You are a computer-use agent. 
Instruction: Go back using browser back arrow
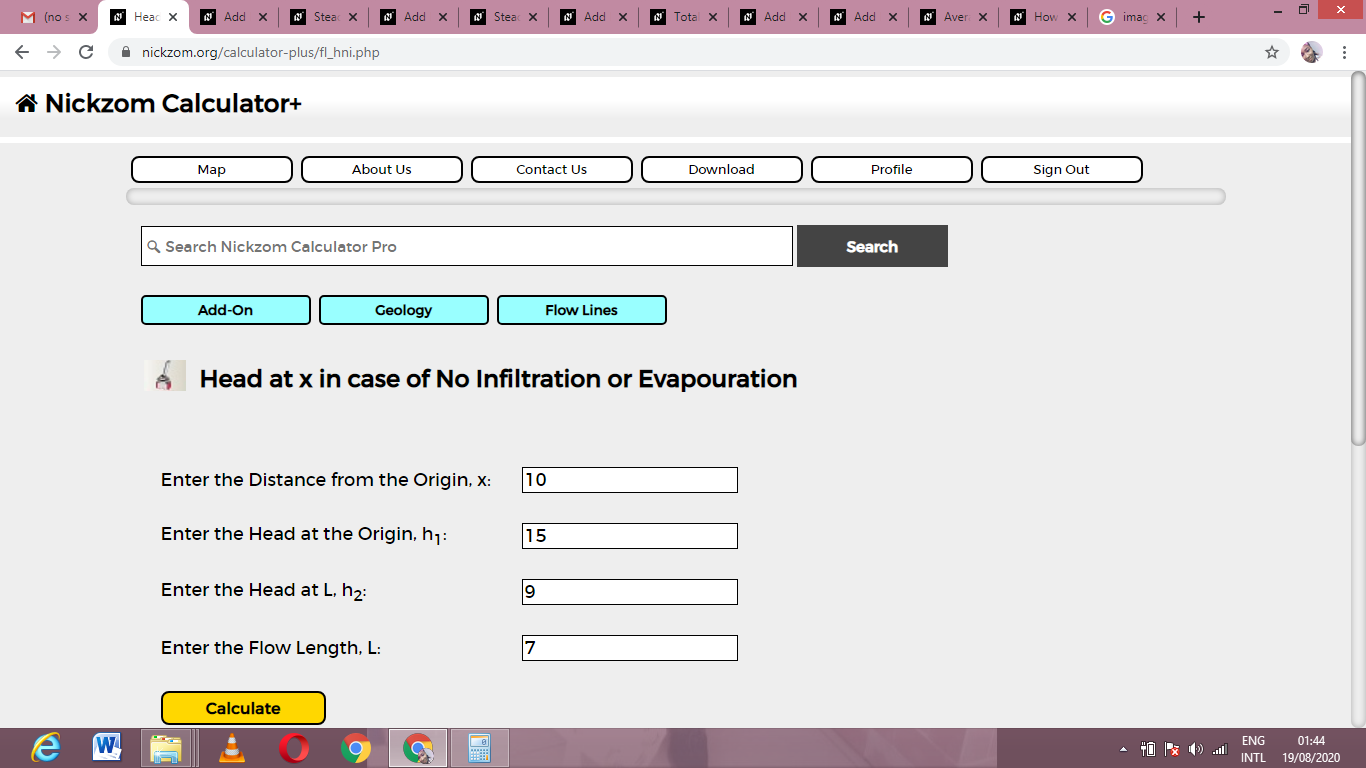tap(22, 52)
